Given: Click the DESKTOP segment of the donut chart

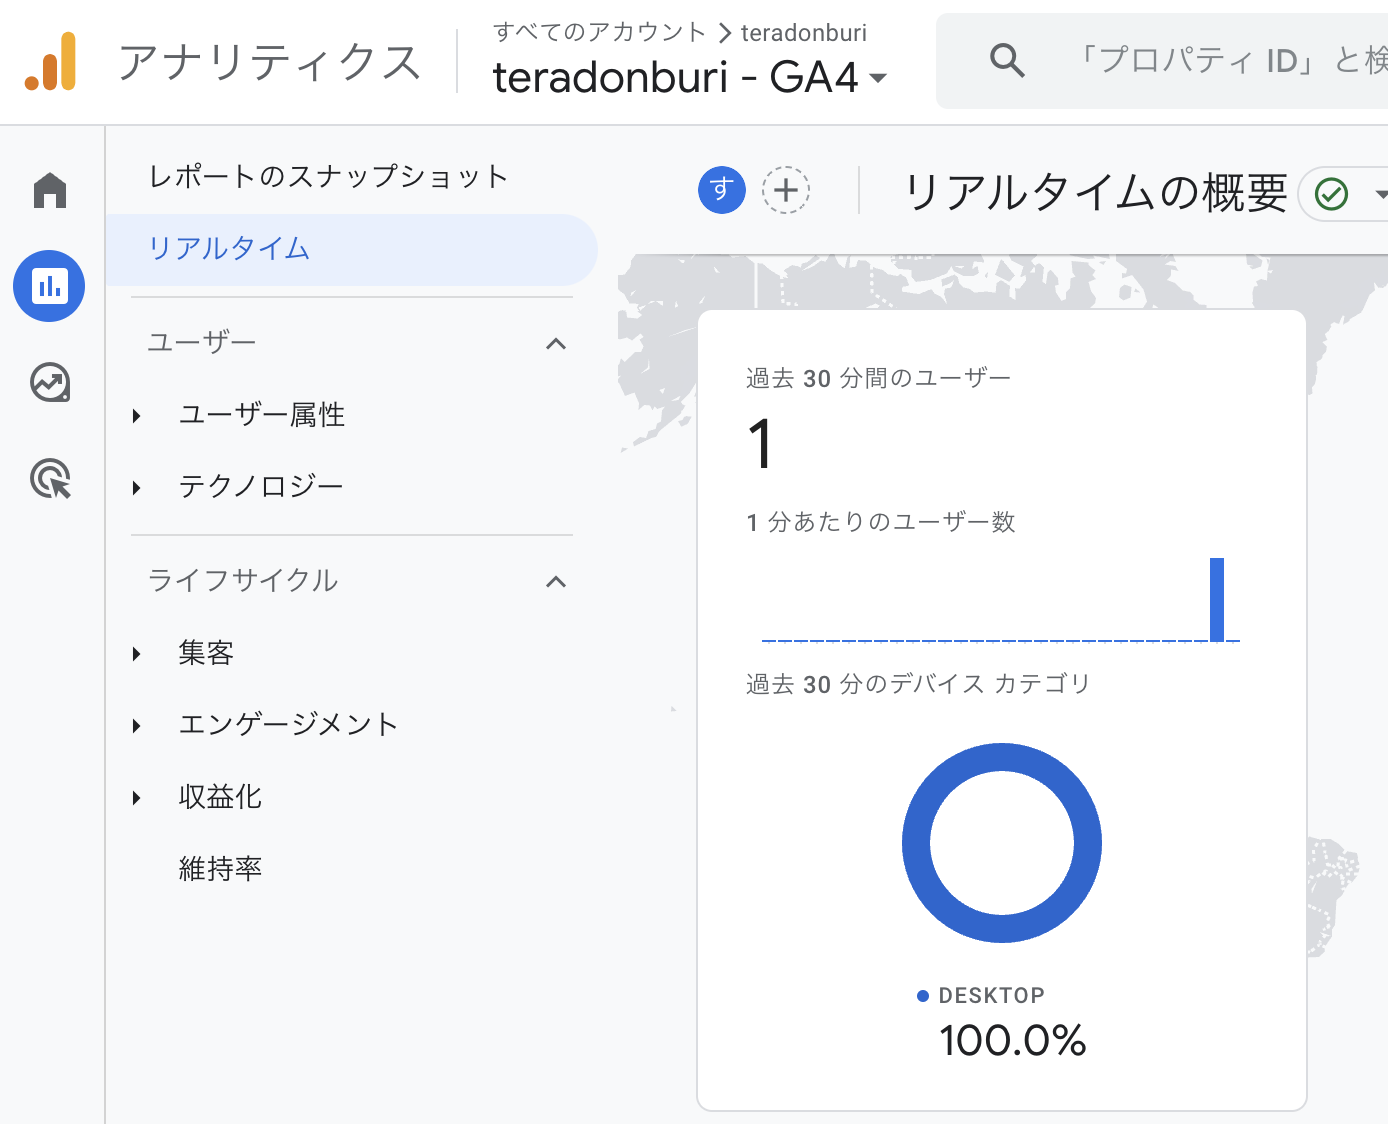Looking at the screenshot, I should click(x=1002, y=760).
